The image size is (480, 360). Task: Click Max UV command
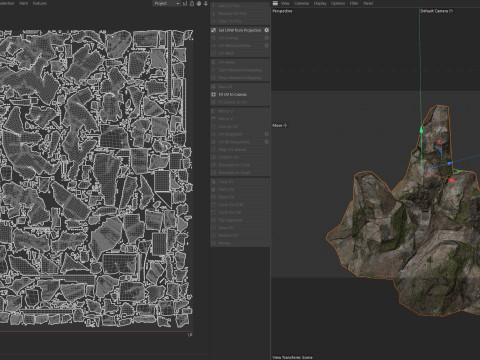click(x=240, y=87)
